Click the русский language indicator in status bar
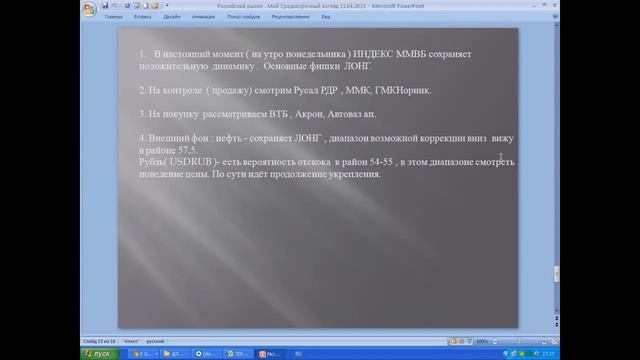Viewport: 640px width, 360px height. (x=155, y=341)
